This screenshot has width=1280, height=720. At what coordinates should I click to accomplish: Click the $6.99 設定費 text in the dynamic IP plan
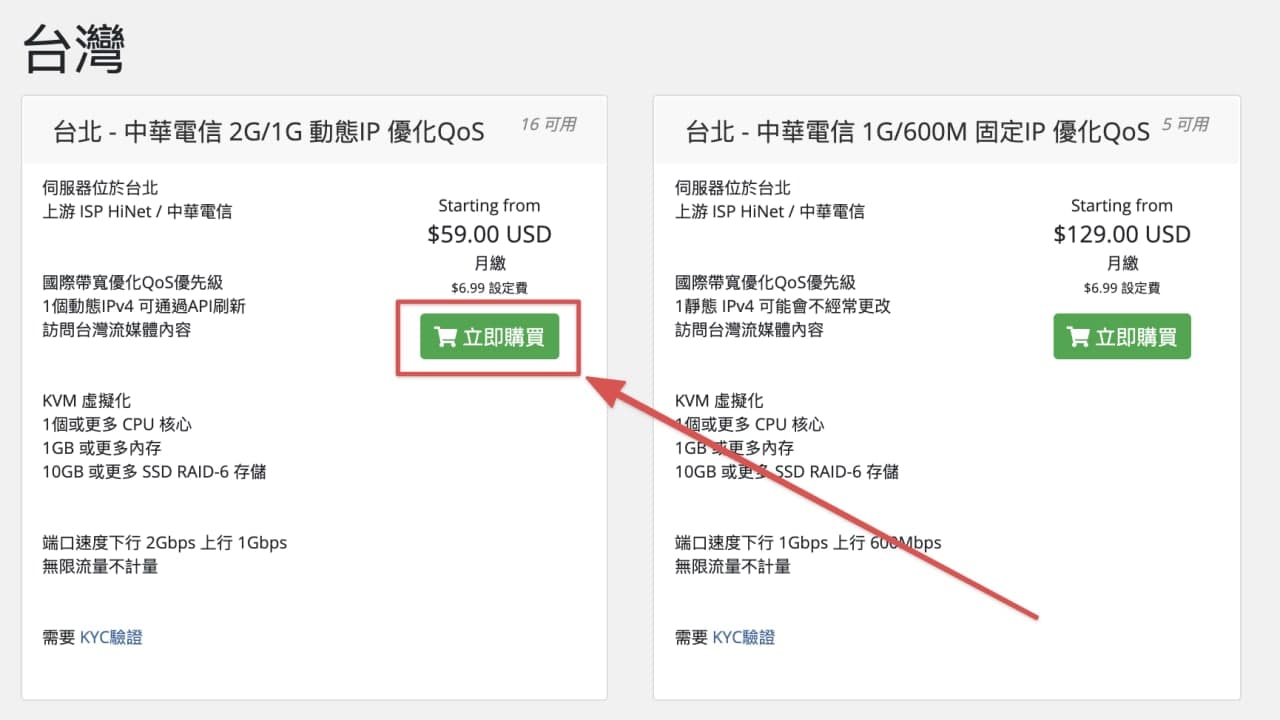coord(489,287)
